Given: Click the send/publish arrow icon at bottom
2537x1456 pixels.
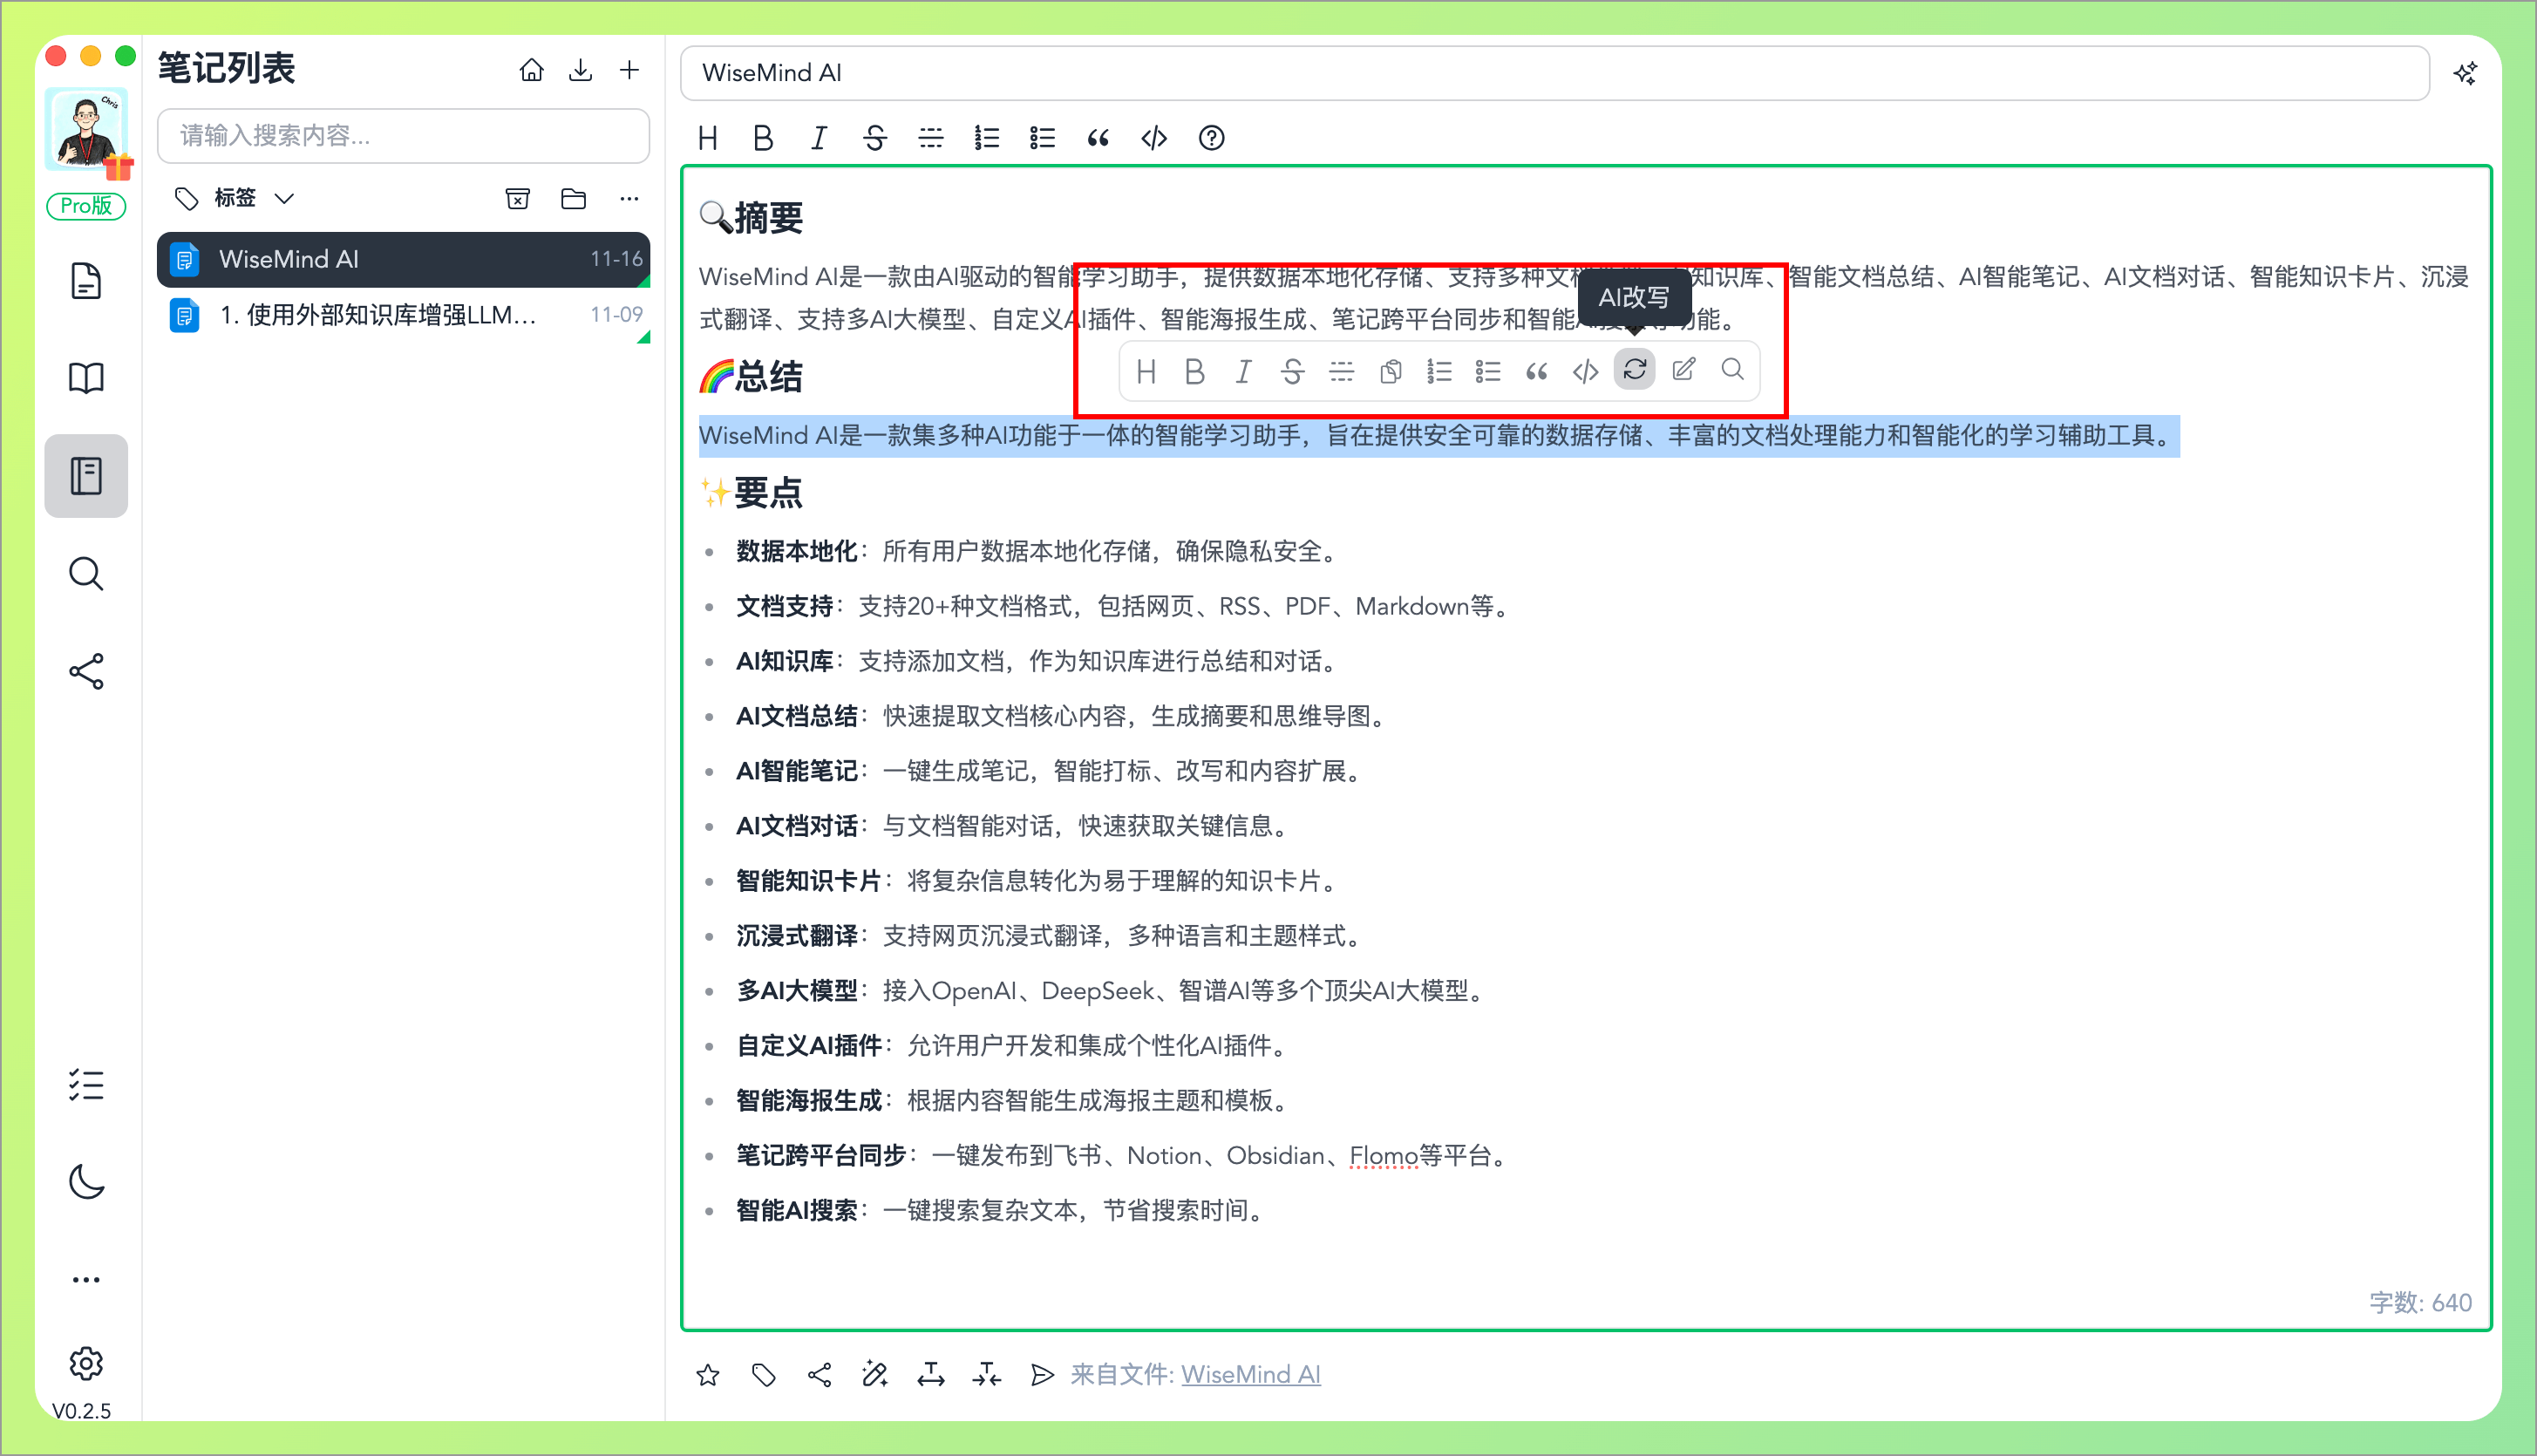Looking at the screenshot, I should tap(1041, 1374).
